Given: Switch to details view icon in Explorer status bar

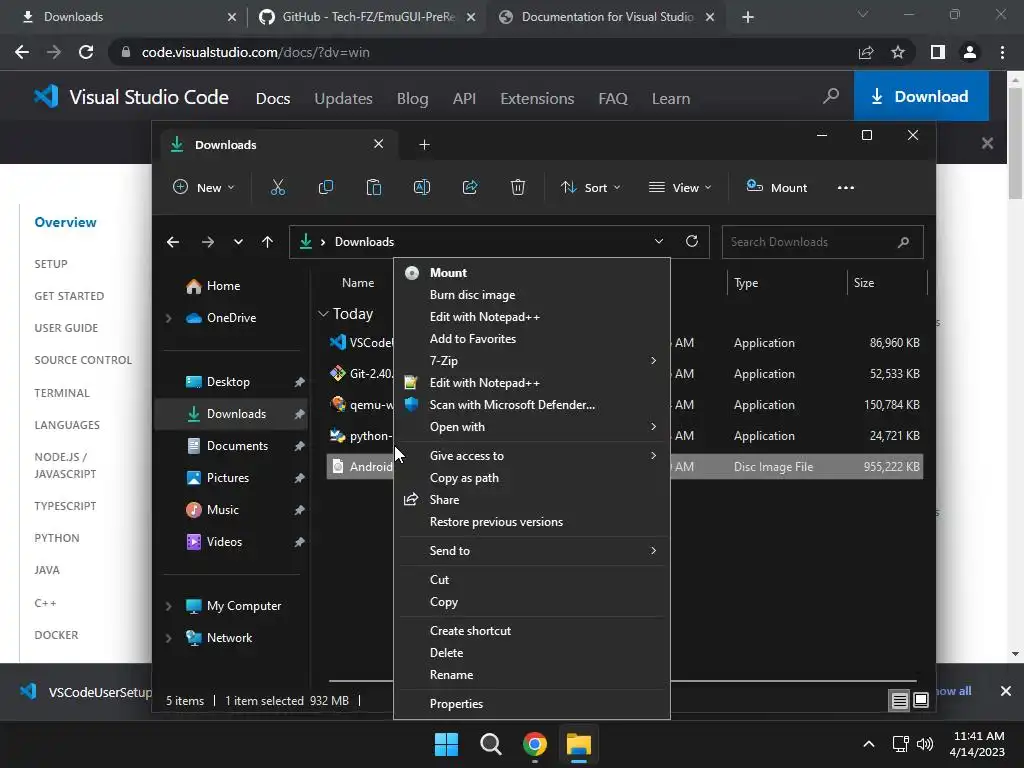Looking at the screenshot, I should click(899, 701).
